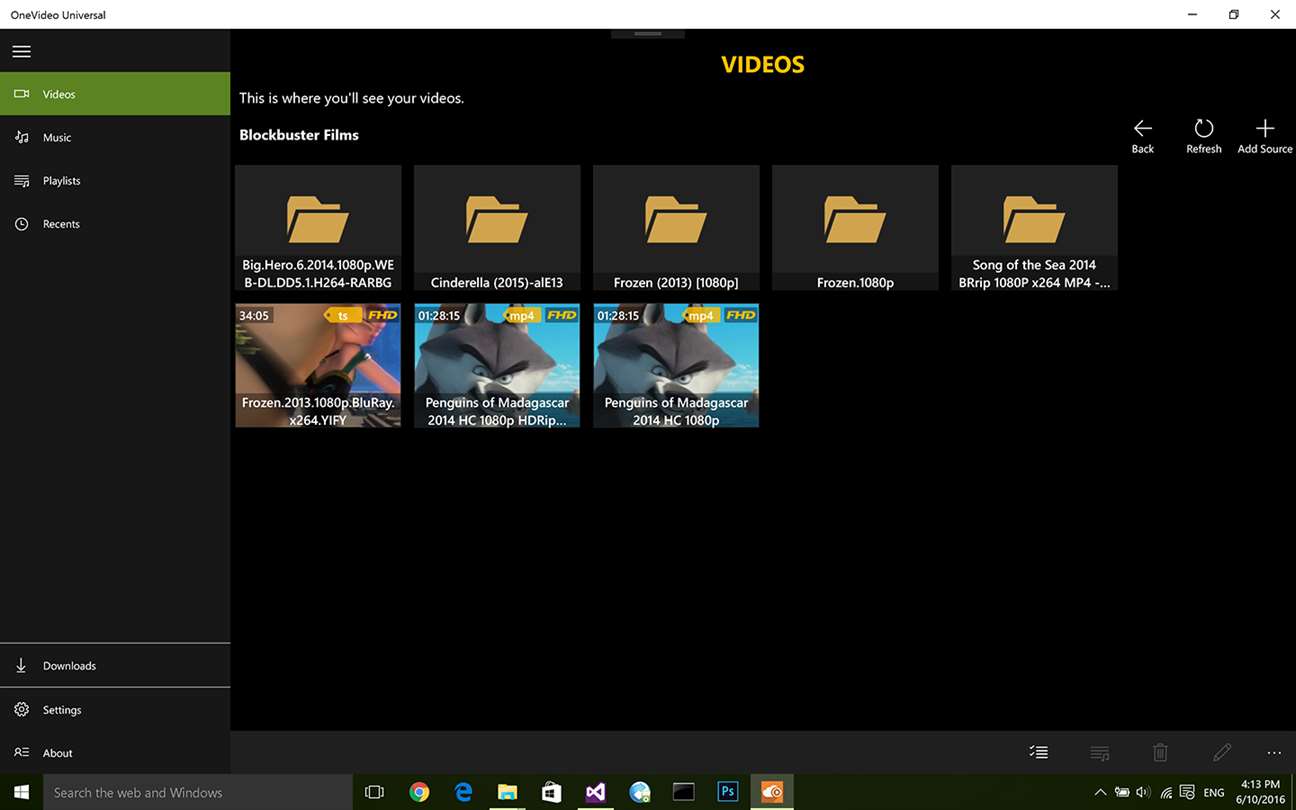Click the ts format badge on the Frozen video
The width and height of the screenshot is (1296, 810).
click(x=341, y=316)
